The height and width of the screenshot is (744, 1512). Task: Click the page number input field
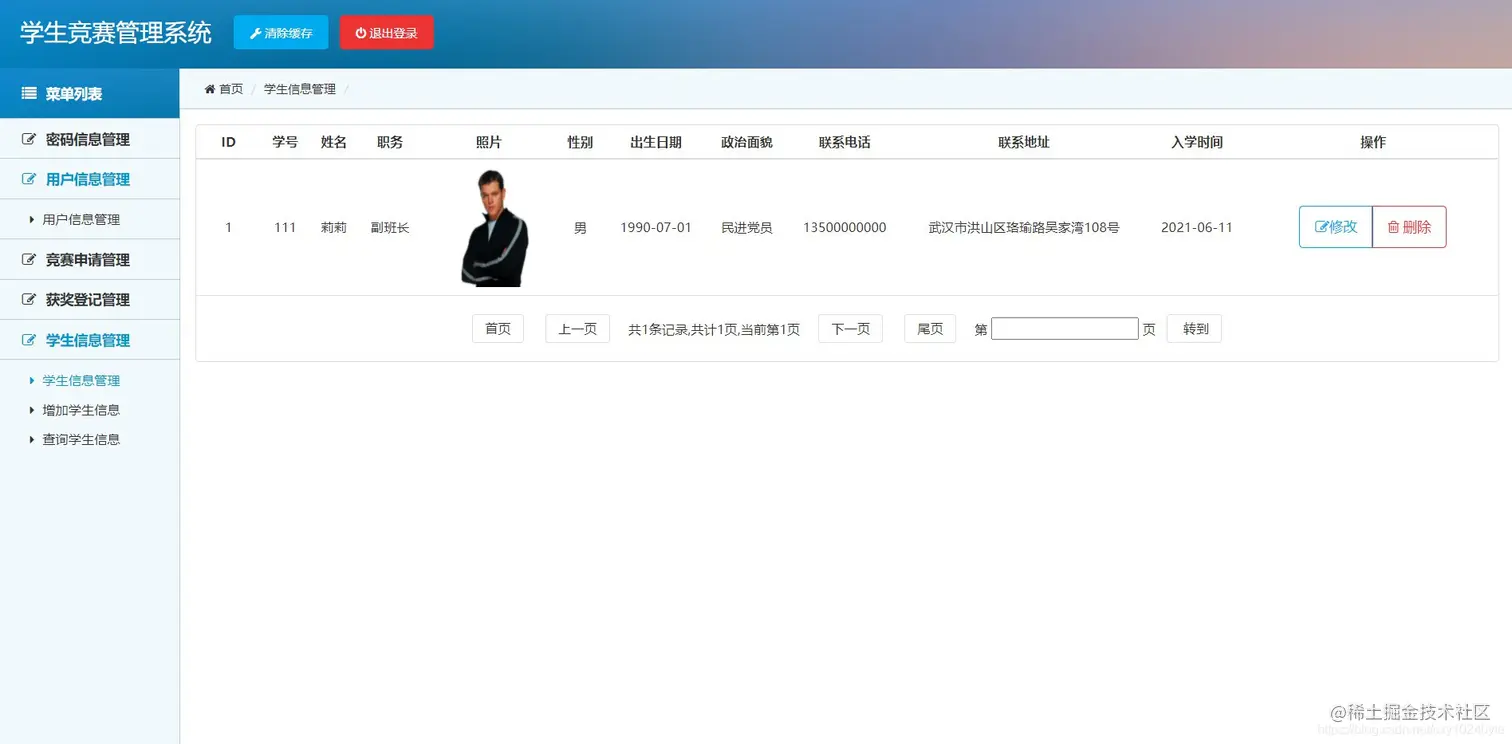tap(1063, 328)
